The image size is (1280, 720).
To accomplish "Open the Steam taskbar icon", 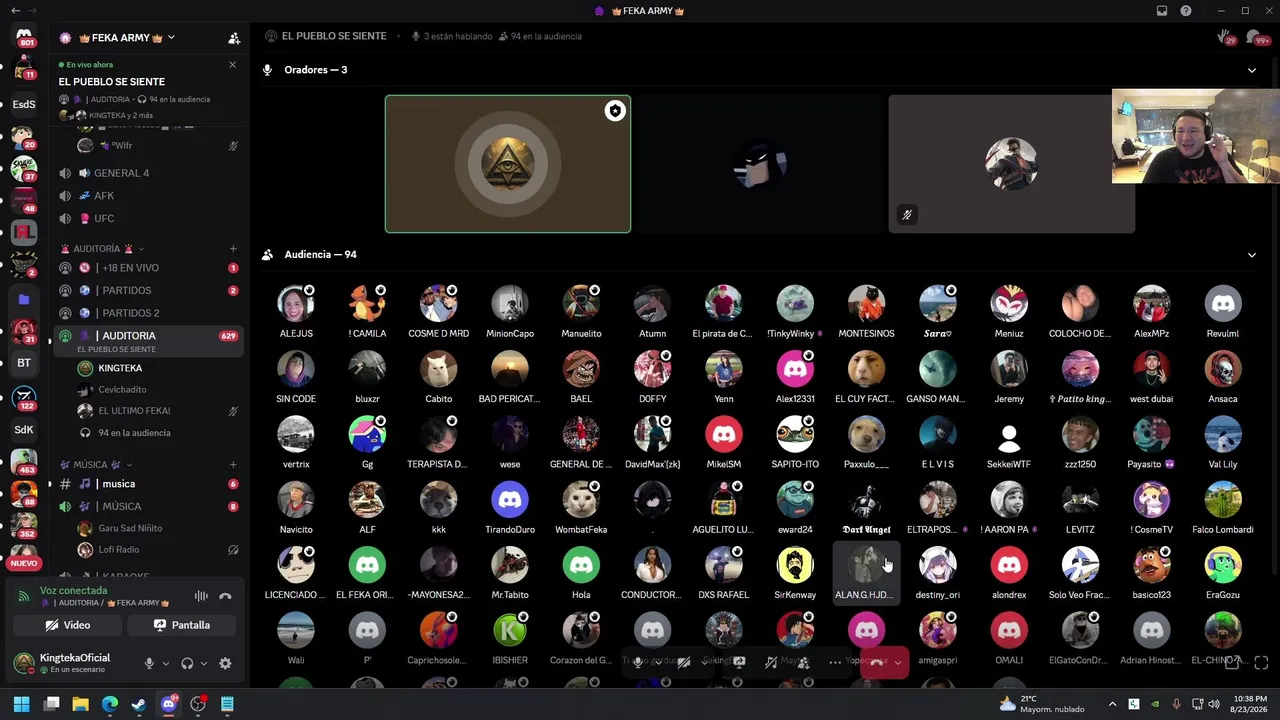I will point(139,704).
